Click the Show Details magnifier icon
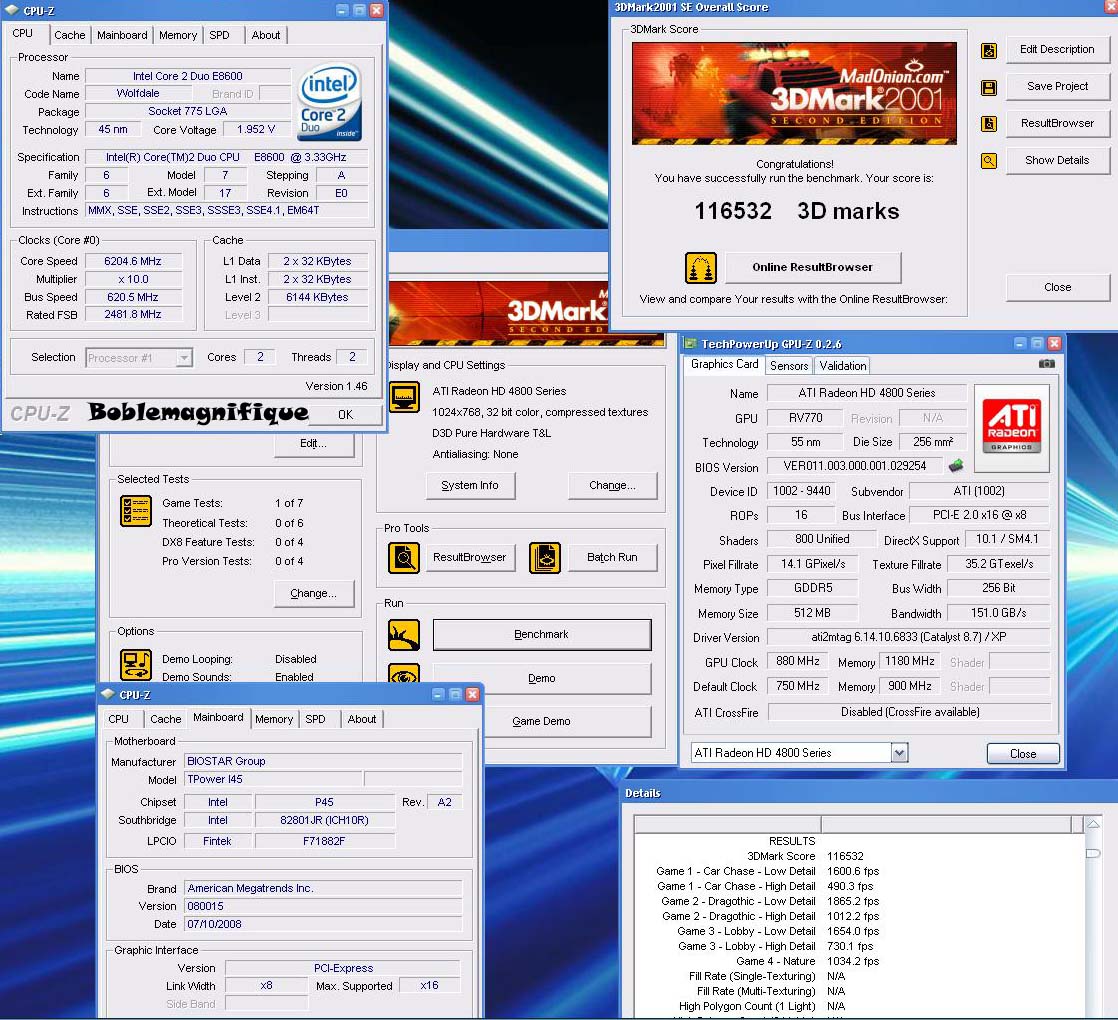 coord(989,161)
